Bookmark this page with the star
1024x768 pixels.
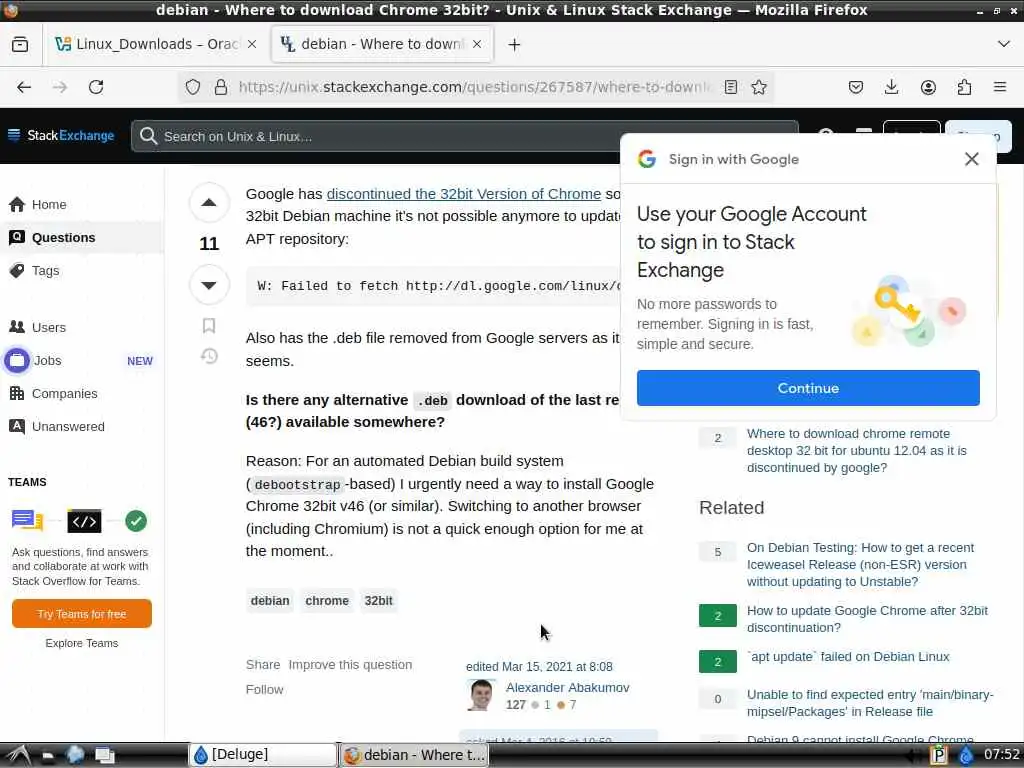pos(759,87)
